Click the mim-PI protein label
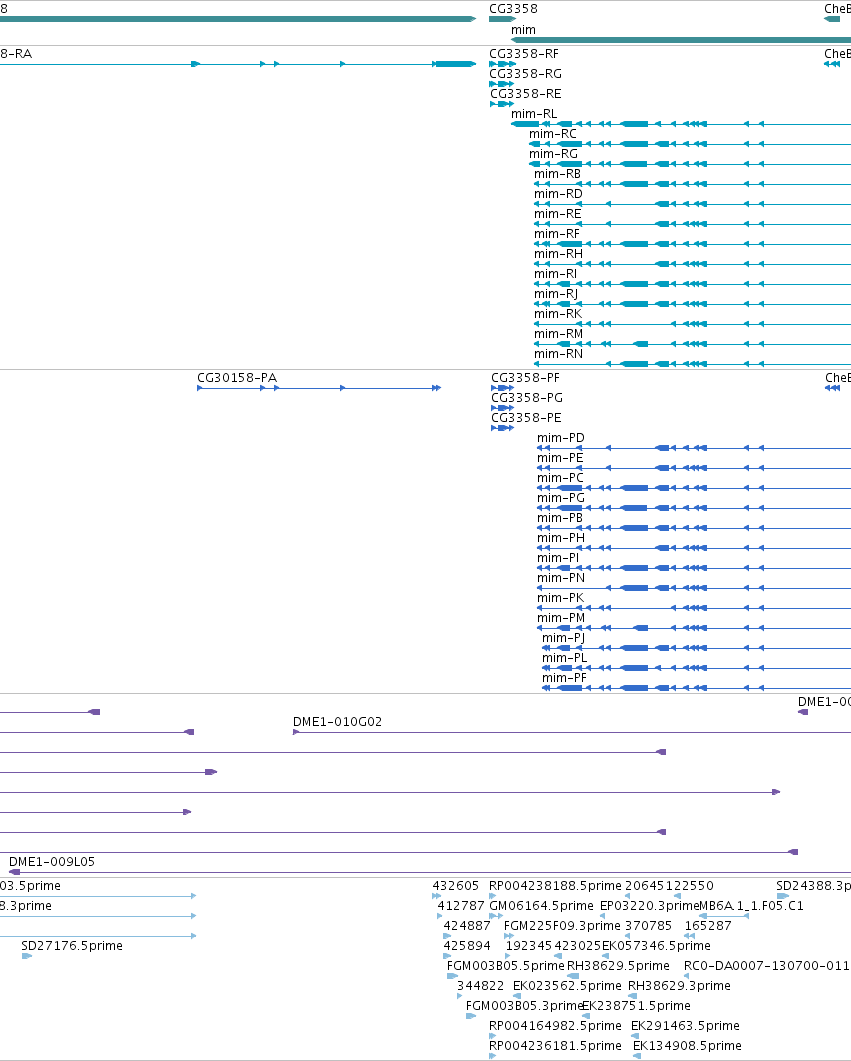The height and width of the screenshot is (1061, 851). [558, 558]
